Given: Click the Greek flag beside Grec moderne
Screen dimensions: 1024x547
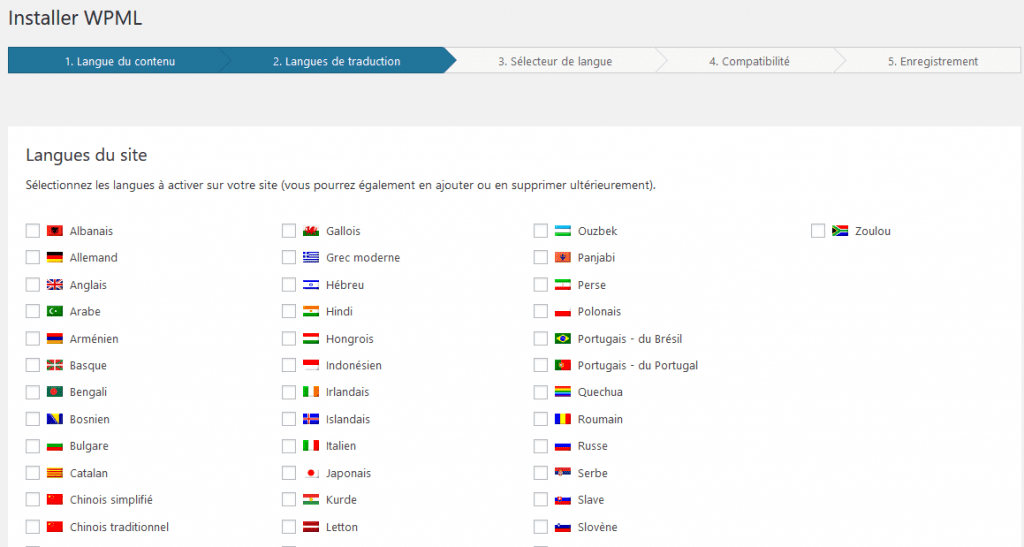Looking at the screenshot, I should coord(311,258).
